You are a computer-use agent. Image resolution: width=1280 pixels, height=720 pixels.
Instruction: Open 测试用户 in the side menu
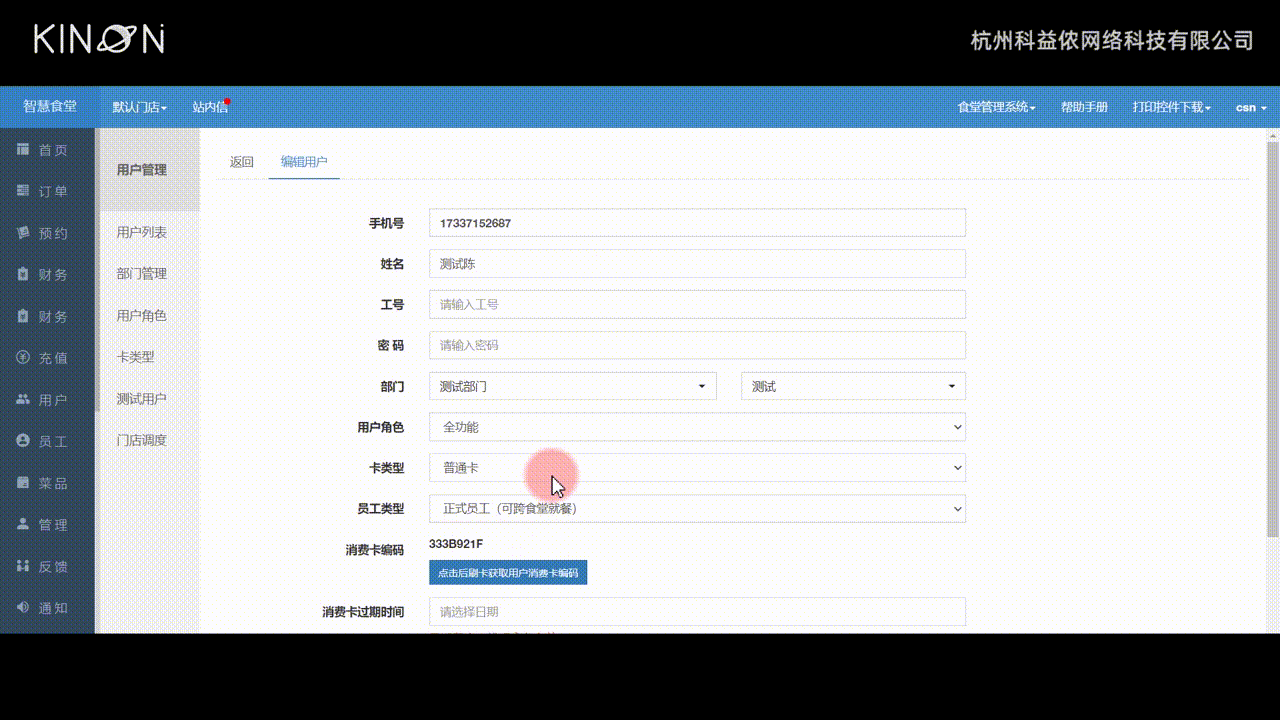[x=142, y=399]
